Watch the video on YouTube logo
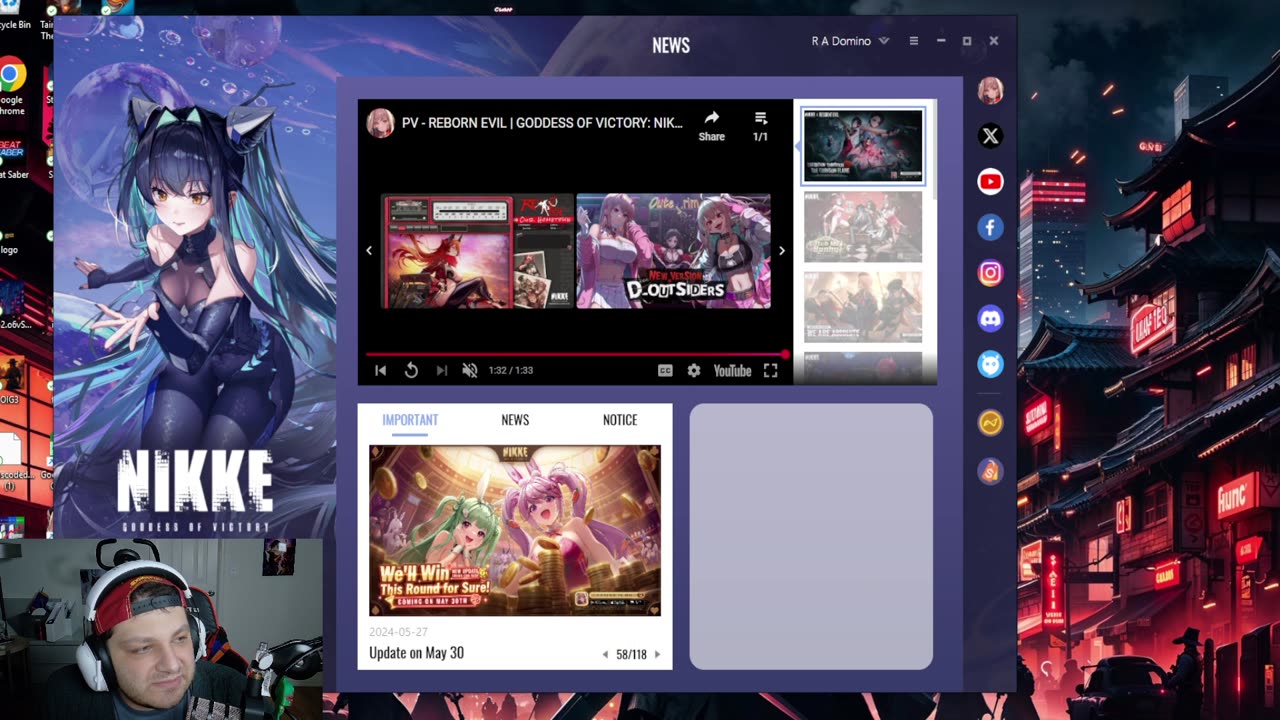1280x720 pixels. pyautogui.click(x=732, y=371)
